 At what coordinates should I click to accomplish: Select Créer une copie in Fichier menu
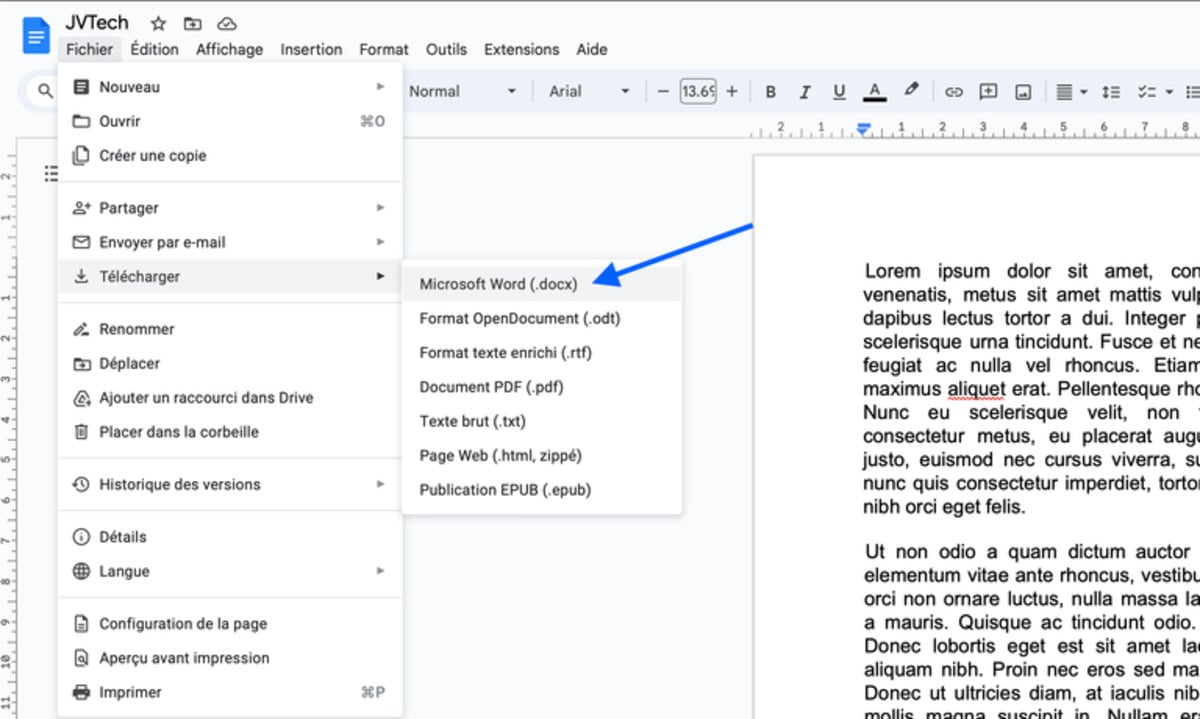pyautogui.click(x=152, y=156)
